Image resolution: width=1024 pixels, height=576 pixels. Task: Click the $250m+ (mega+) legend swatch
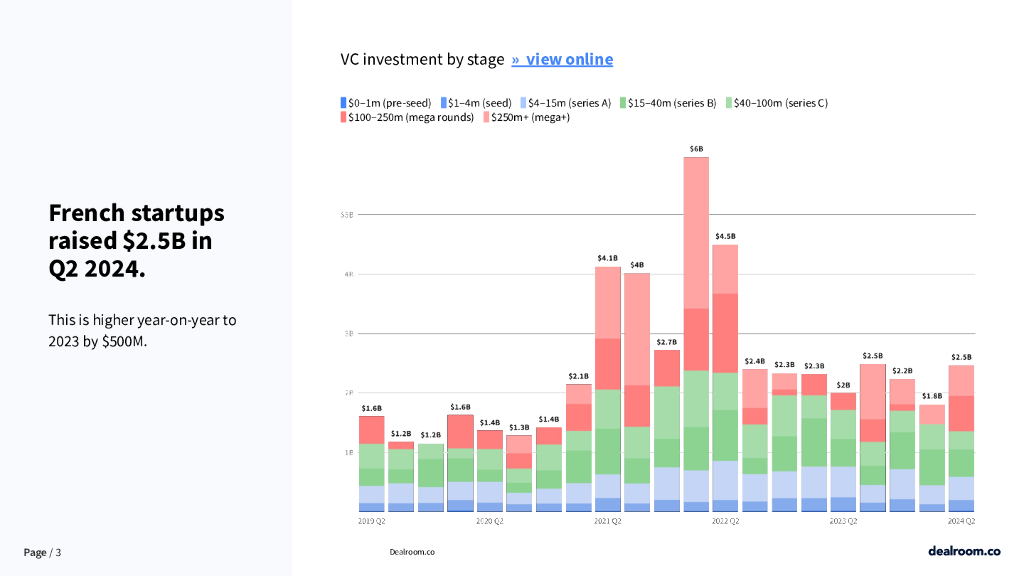486,118
